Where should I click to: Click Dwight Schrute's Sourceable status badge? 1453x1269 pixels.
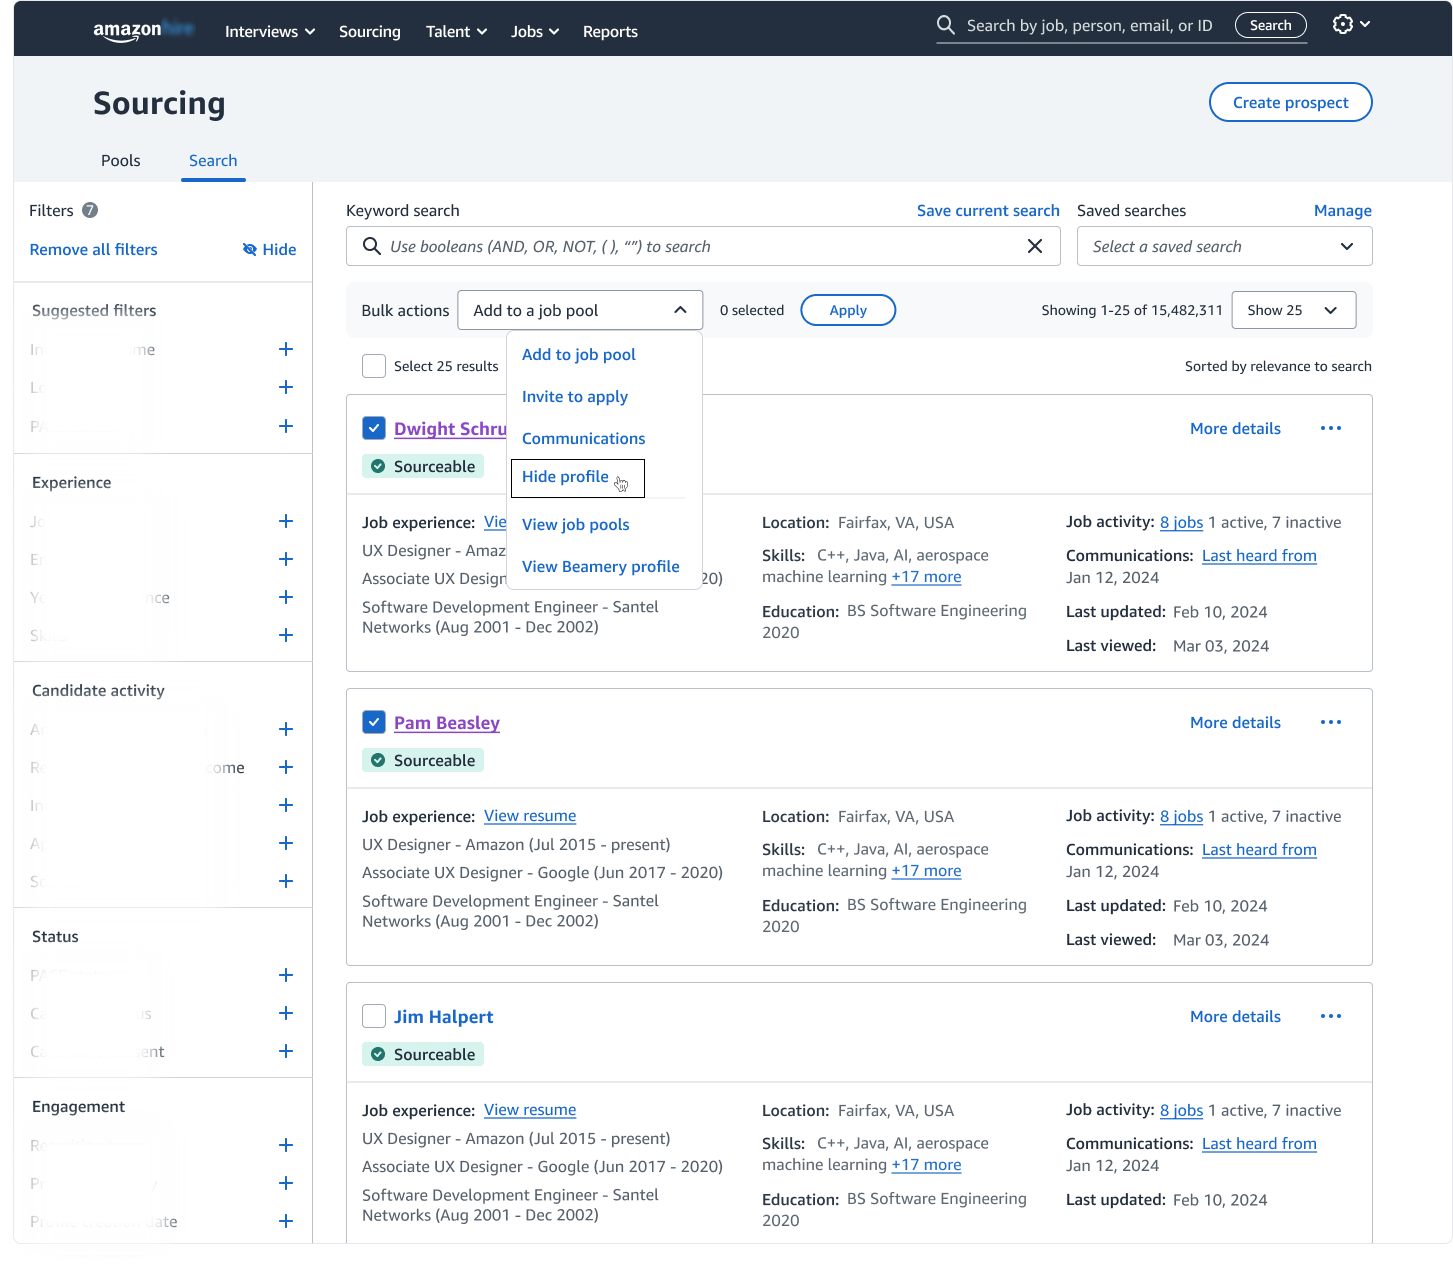423,466
